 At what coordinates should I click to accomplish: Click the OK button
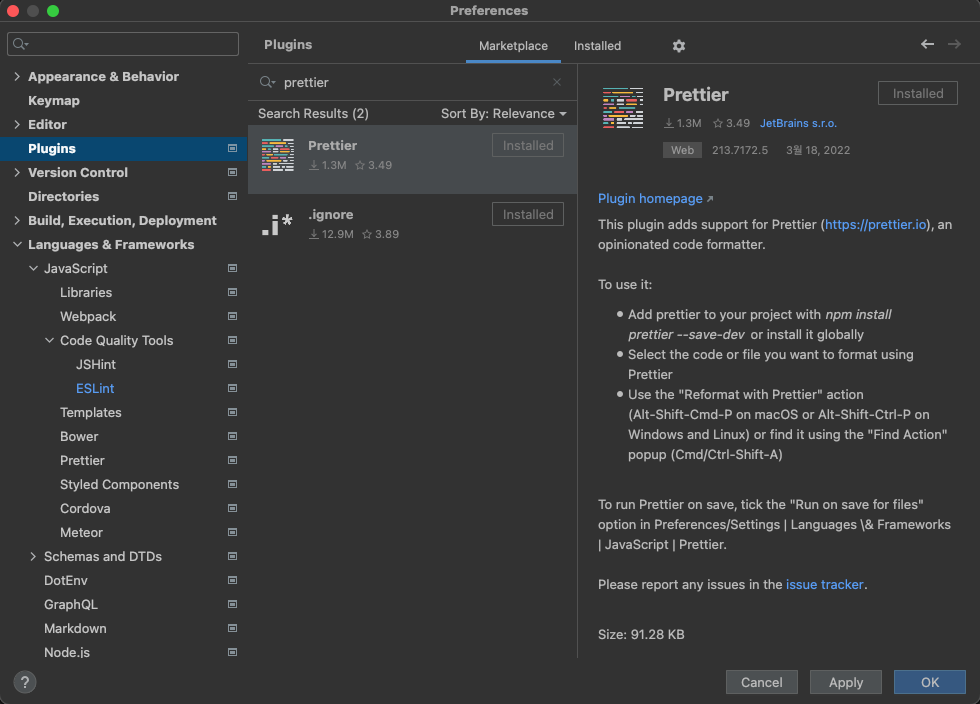pyautogui.click(x=929, y=682)
